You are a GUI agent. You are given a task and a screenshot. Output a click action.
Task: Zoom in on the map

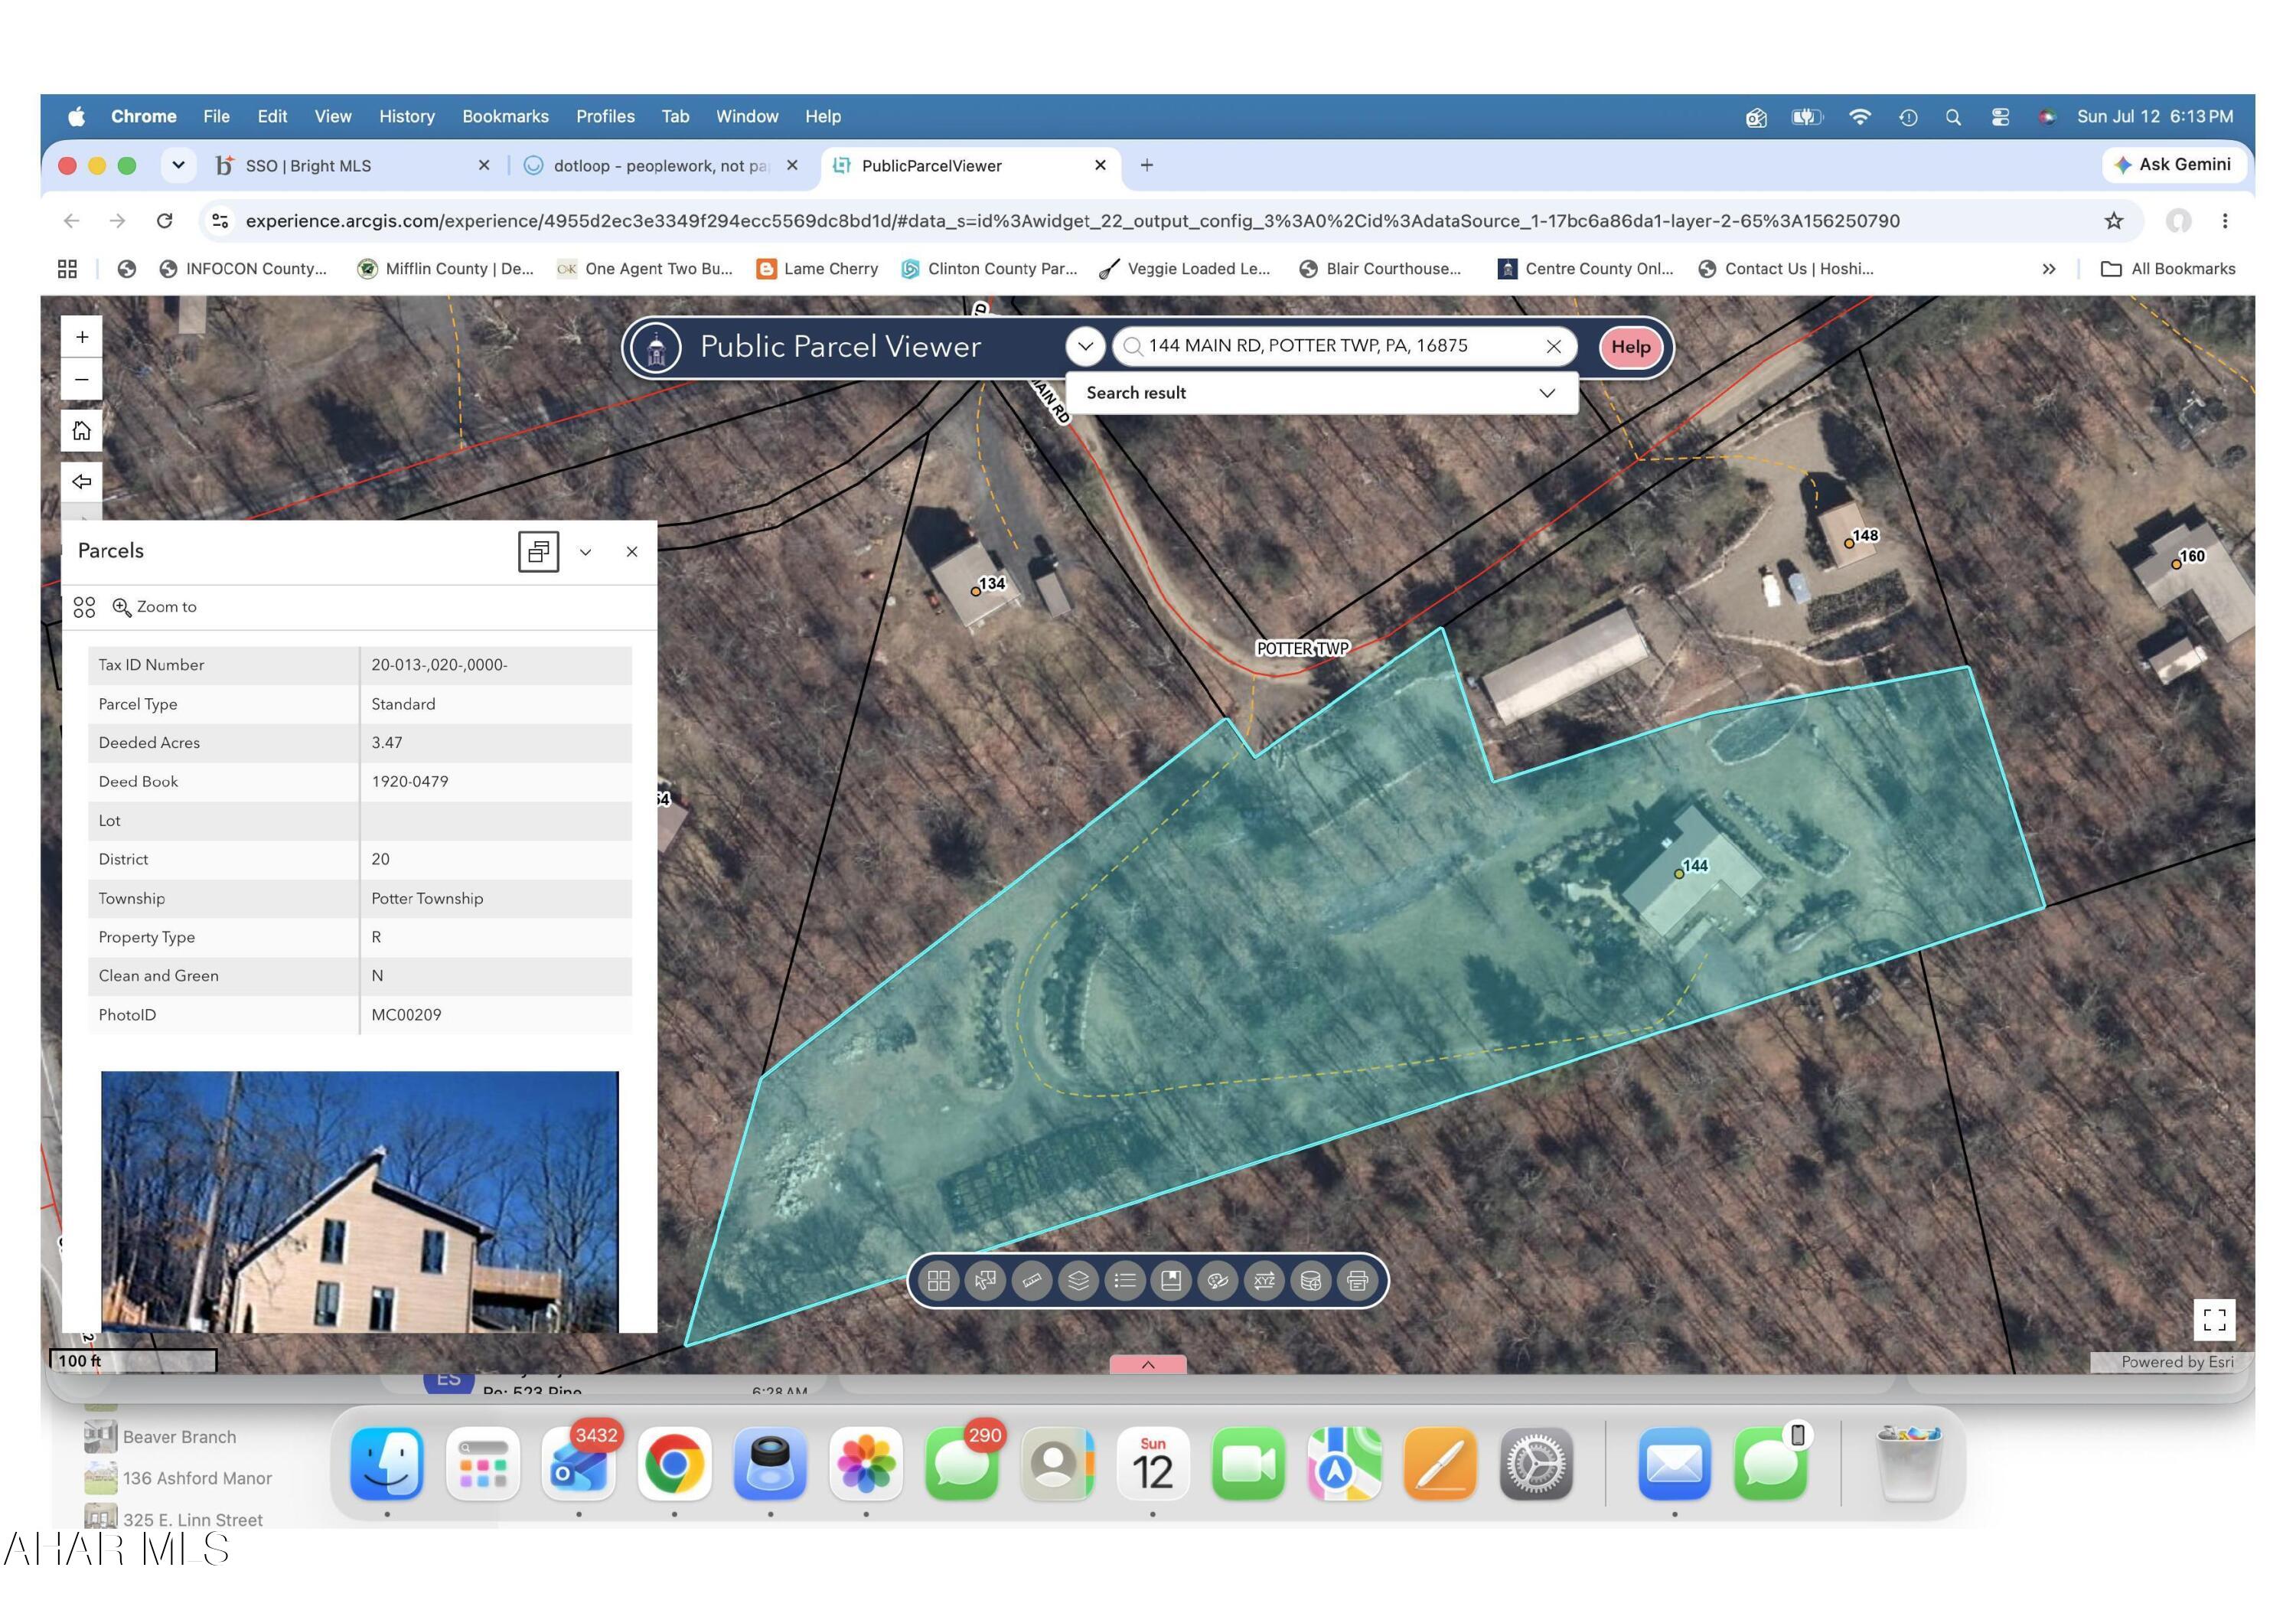(x=82, y=337)
